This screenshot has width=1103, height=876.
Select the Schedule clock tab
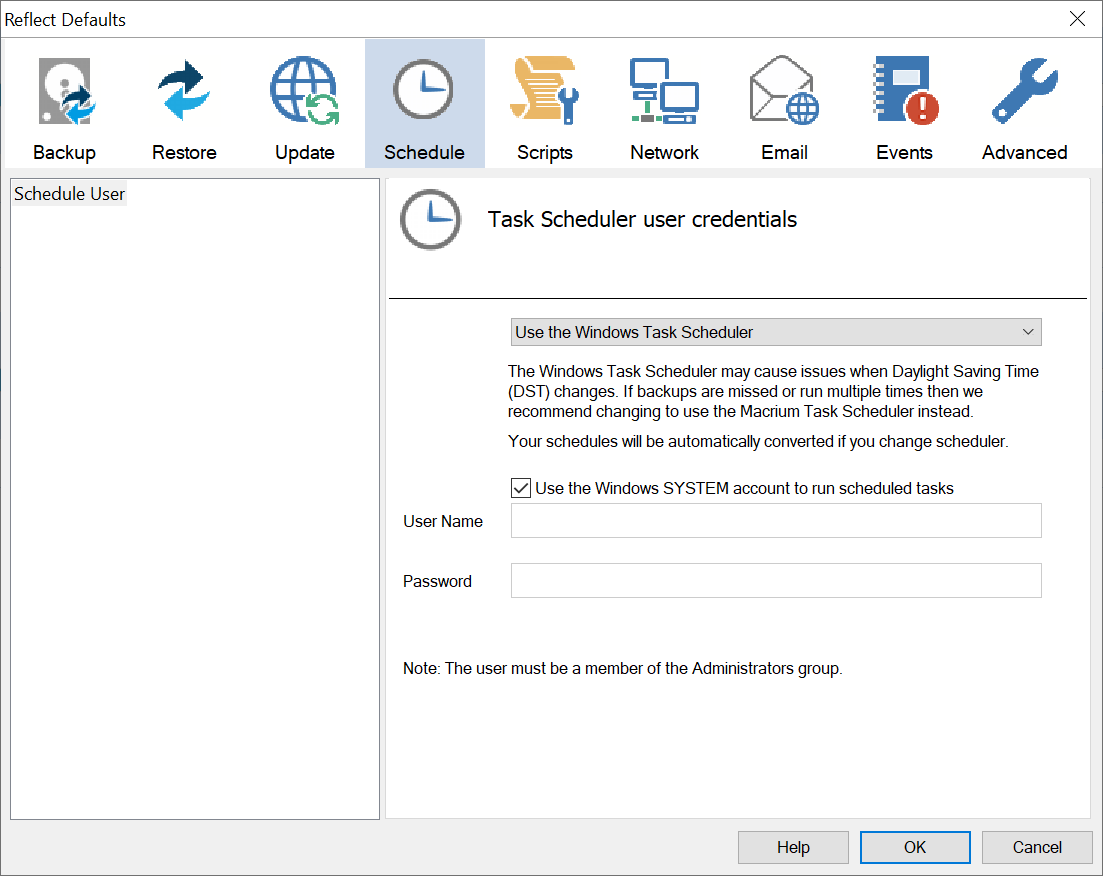[424, 104]
